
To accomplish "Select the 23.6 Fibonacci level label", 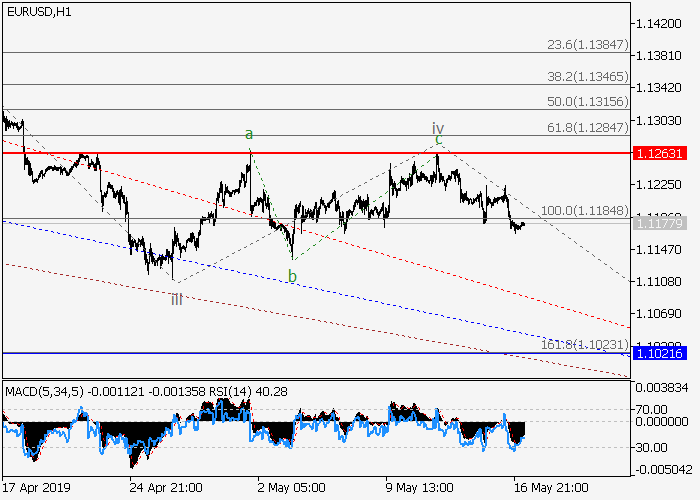I will coord(585,45).
